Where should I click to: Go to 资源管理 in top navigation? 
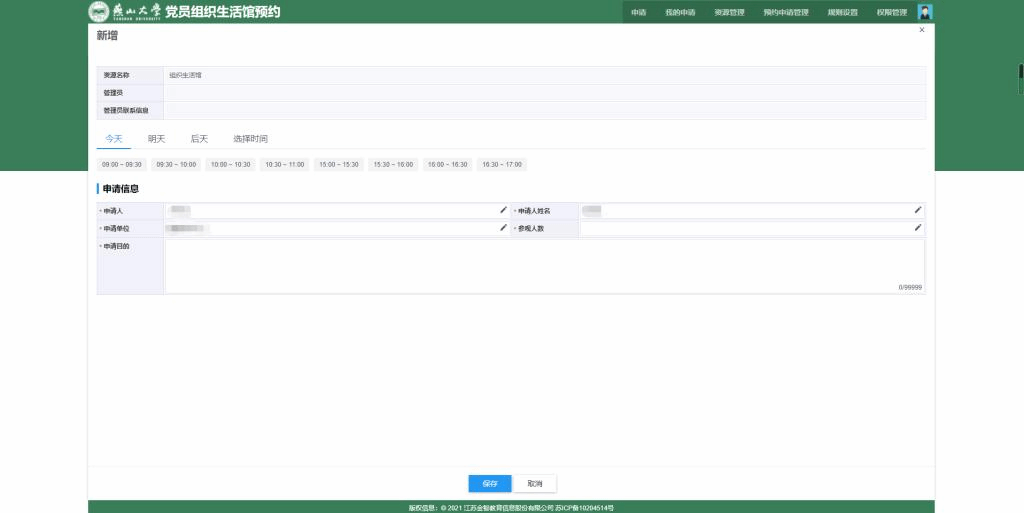[729, 13]
